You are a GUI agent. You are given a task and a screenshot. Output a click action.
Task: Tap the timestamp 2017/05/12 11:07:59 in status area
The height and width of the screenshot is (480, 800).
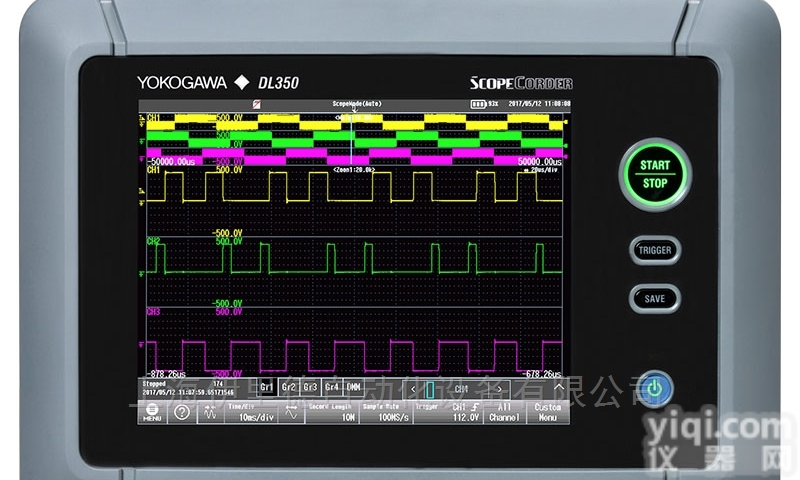pyautogui.click(x=188, y=392)
